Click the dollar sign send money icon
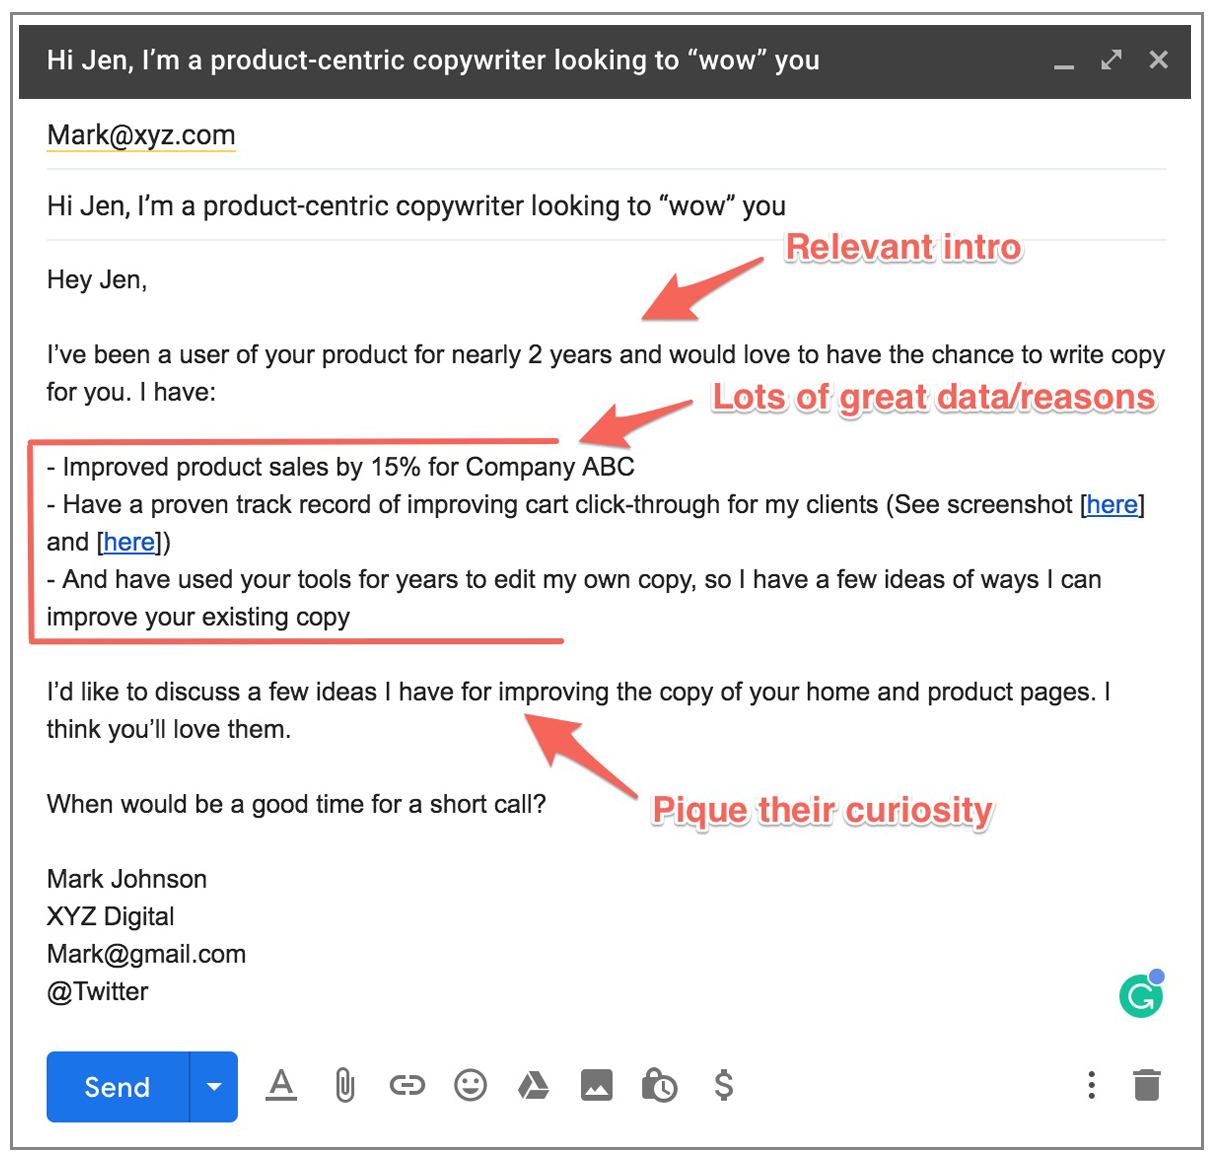Image resolution: width=1216 pixels, height=1168 pixels. click(723, 1085)
